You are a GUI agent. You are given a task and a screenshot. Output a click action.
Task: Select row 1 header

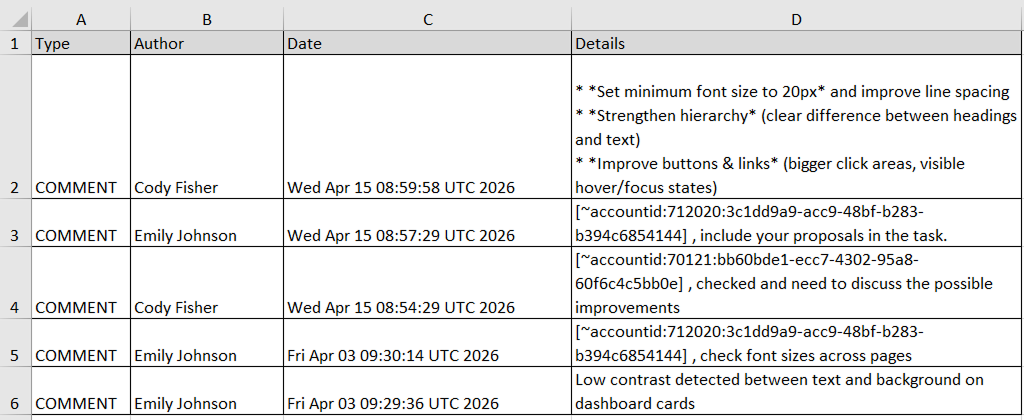click(16, 44)
